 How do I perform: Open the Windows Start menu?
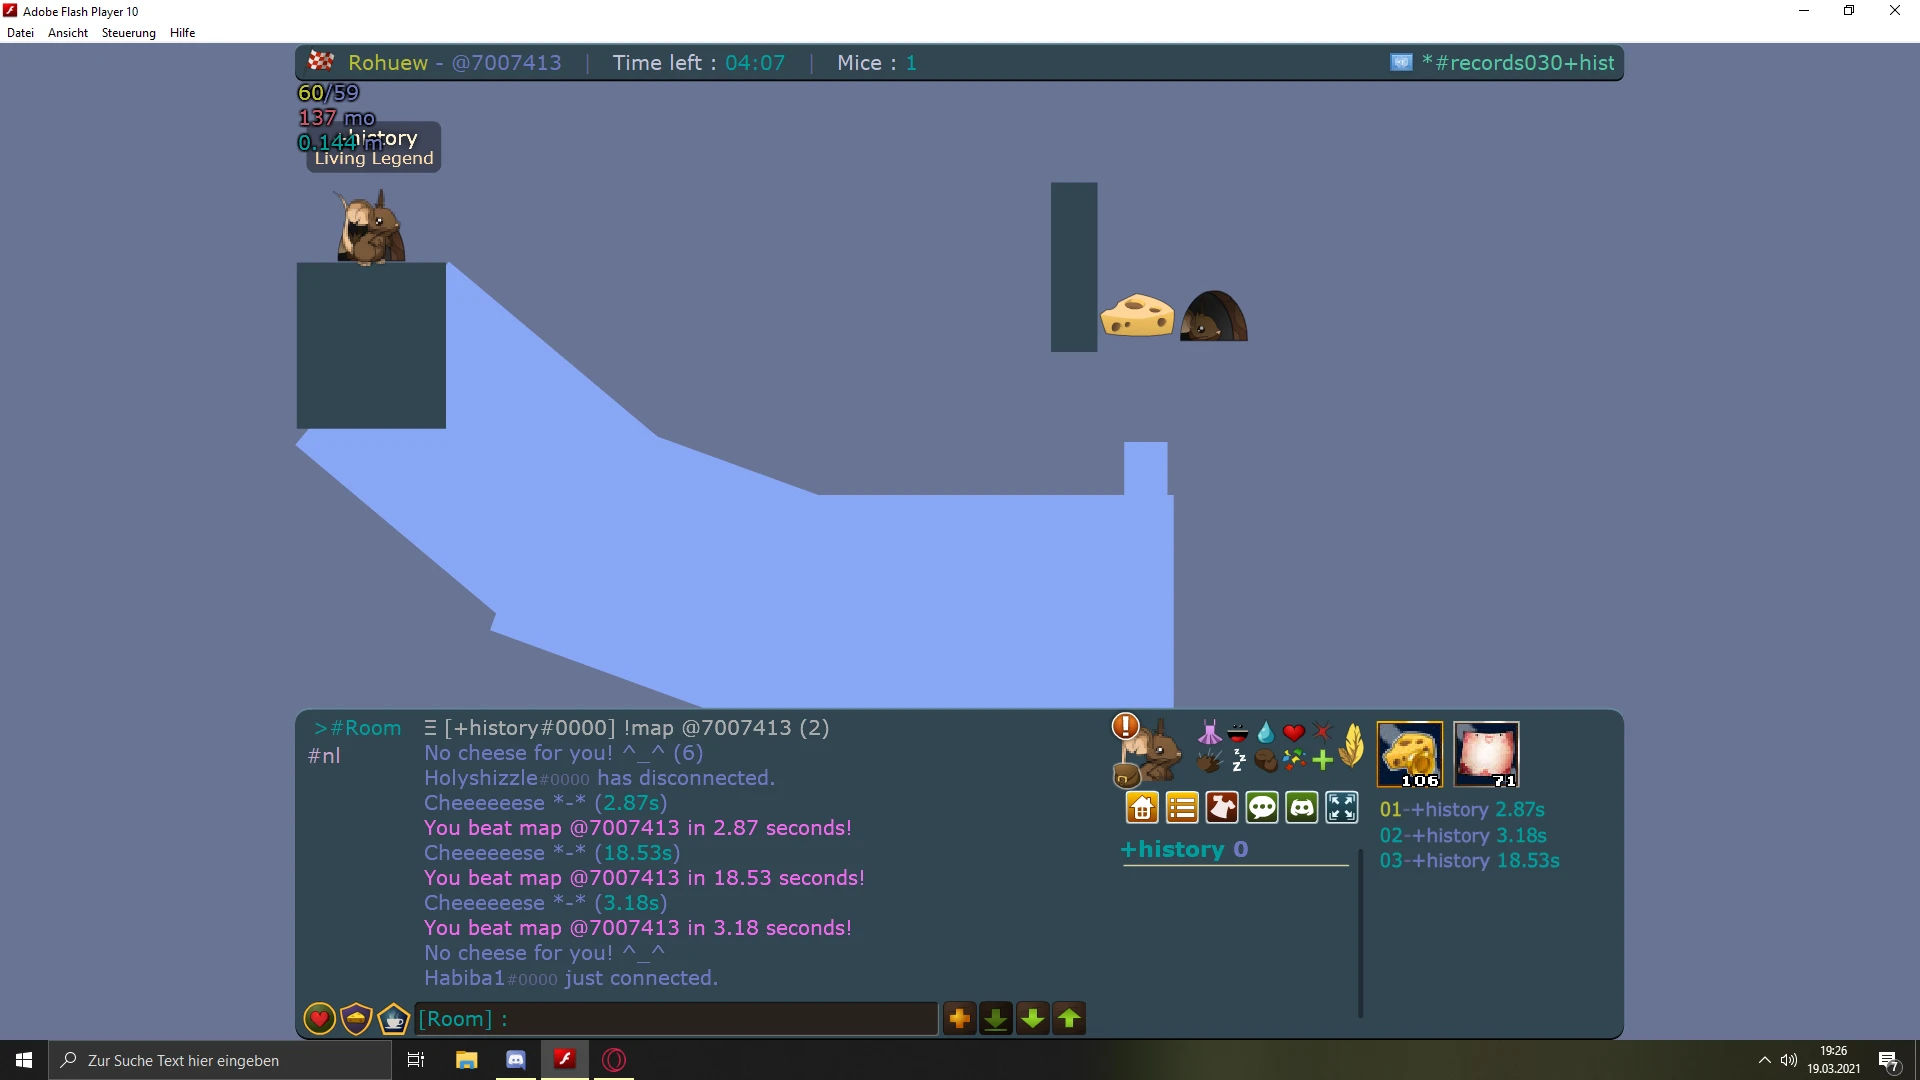(24, 1060)
